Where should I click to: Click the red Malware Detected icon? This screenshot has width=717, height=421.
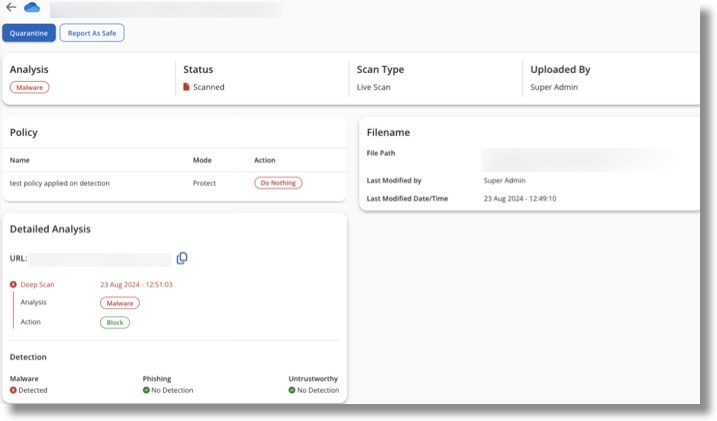(x=13, y=390)
